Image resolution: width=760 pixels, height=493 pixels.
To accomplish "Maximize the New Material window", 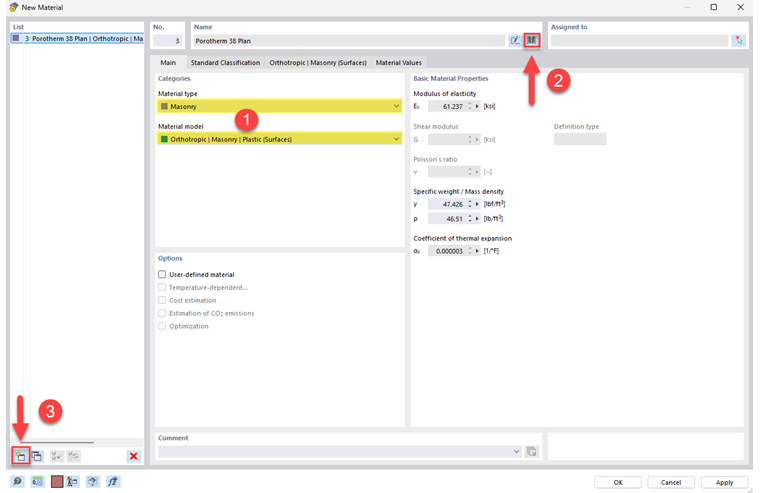I will tap(713, 7).
